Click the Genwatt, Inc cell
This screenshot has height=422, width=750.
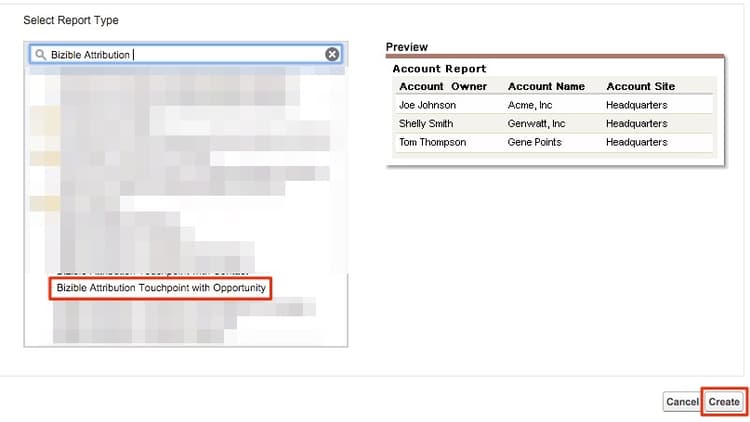[x=536, y=123]
